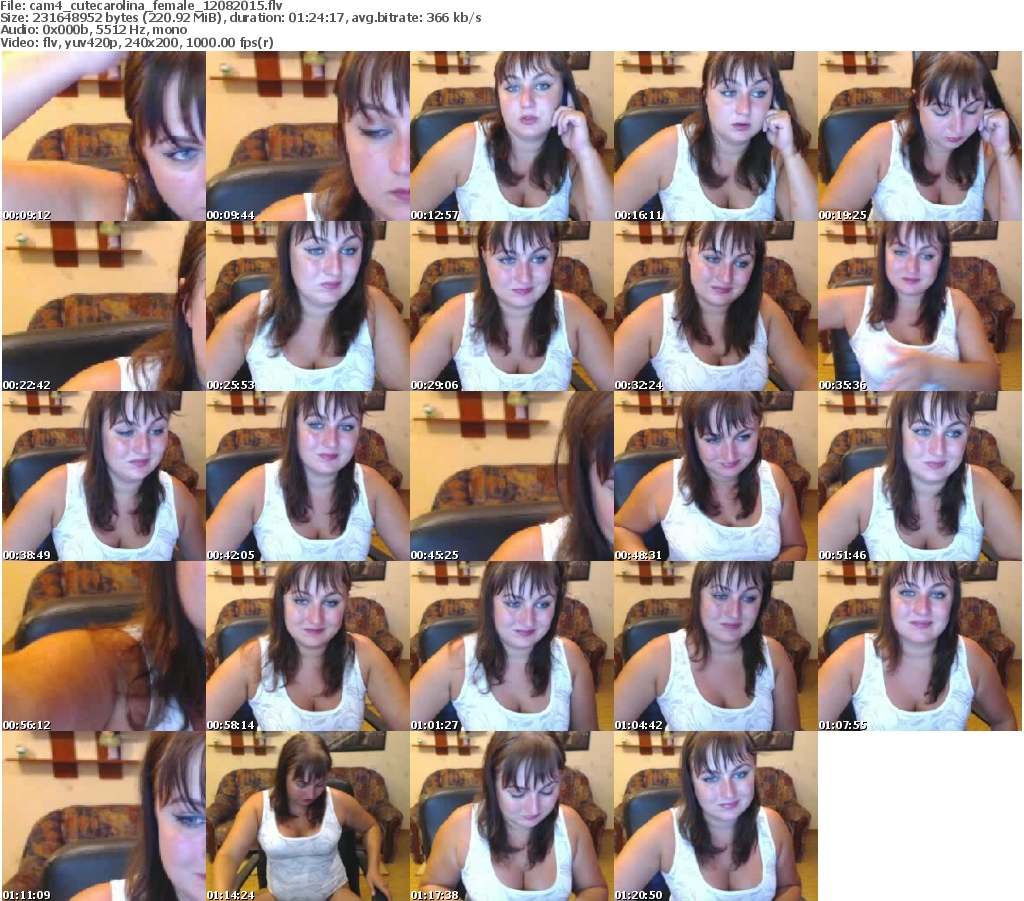Click the 'Audio: 0x000b, 5512 Hz, mono' line
Screen dimensions: 1024x901
[x=94, y=30]
